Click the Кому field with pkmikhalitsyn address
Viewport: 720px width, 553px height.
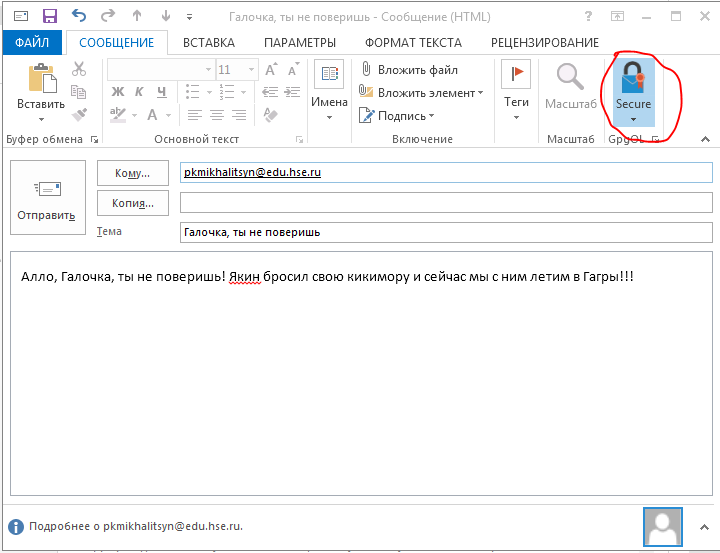[446, 172]
